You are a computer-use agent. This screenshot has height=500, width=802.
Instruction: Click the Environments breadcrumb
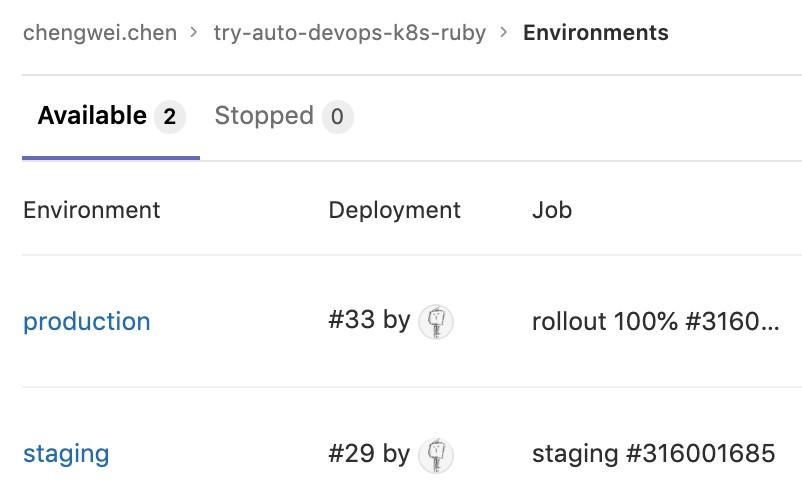596,33
